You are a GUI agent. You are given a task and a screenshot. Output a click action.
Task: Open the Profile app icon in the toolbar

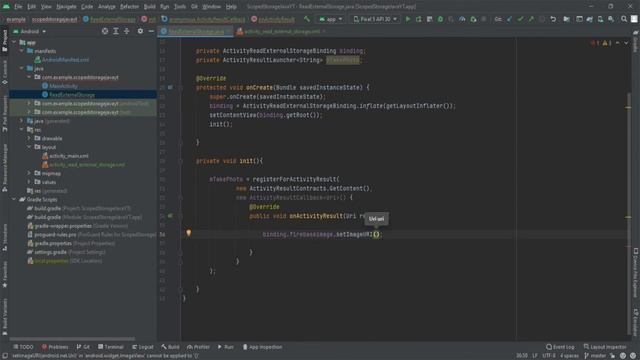[462, 19]
